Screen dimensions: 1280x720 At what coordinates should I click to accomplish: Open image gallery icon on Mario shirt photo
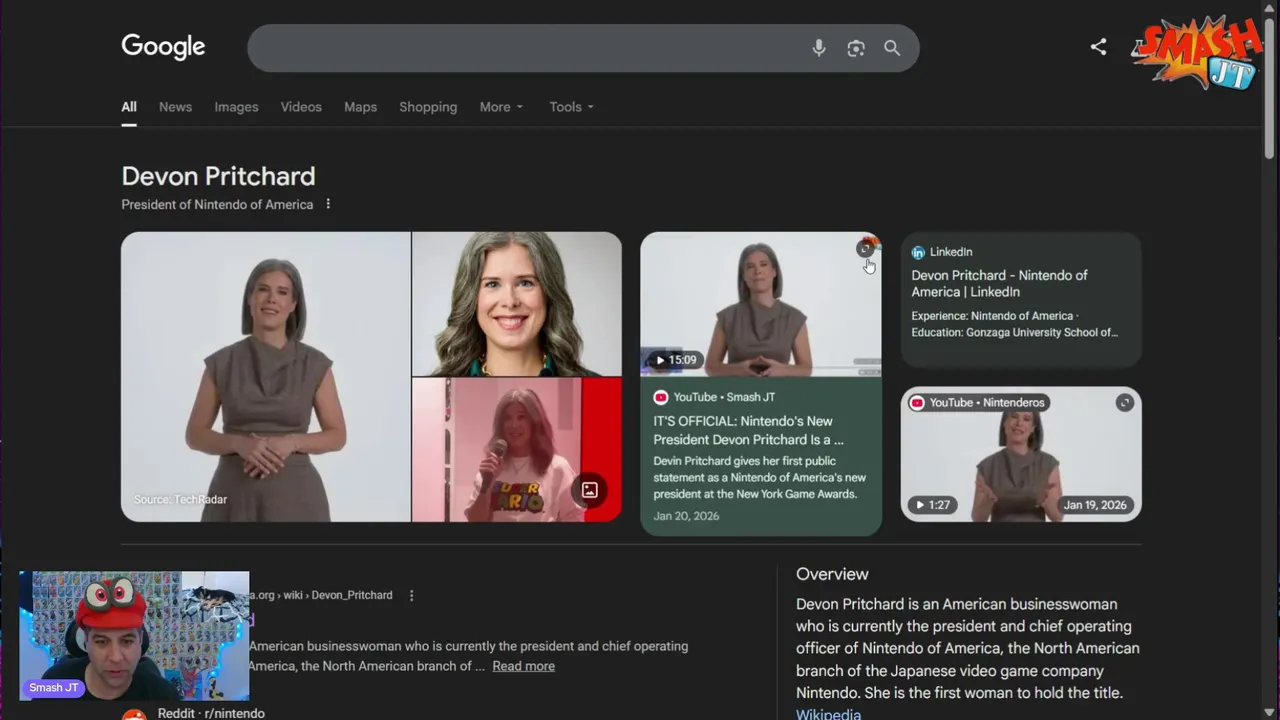590,490
